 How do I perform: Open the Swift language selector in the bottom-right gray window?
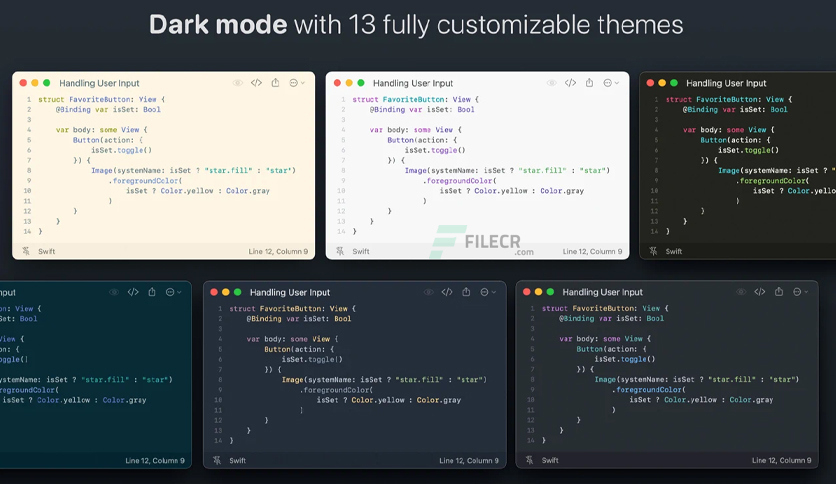pyautogui.click(x=550, y=460)
